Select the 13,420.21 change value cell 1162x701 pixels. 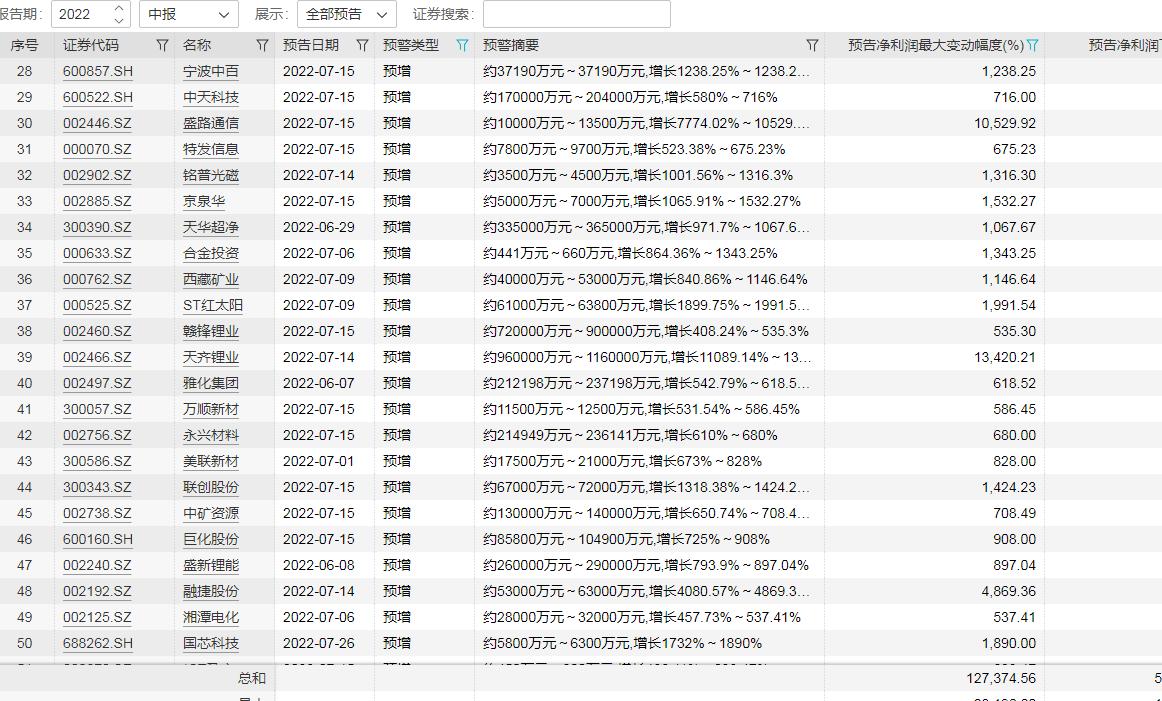[934, 357]
